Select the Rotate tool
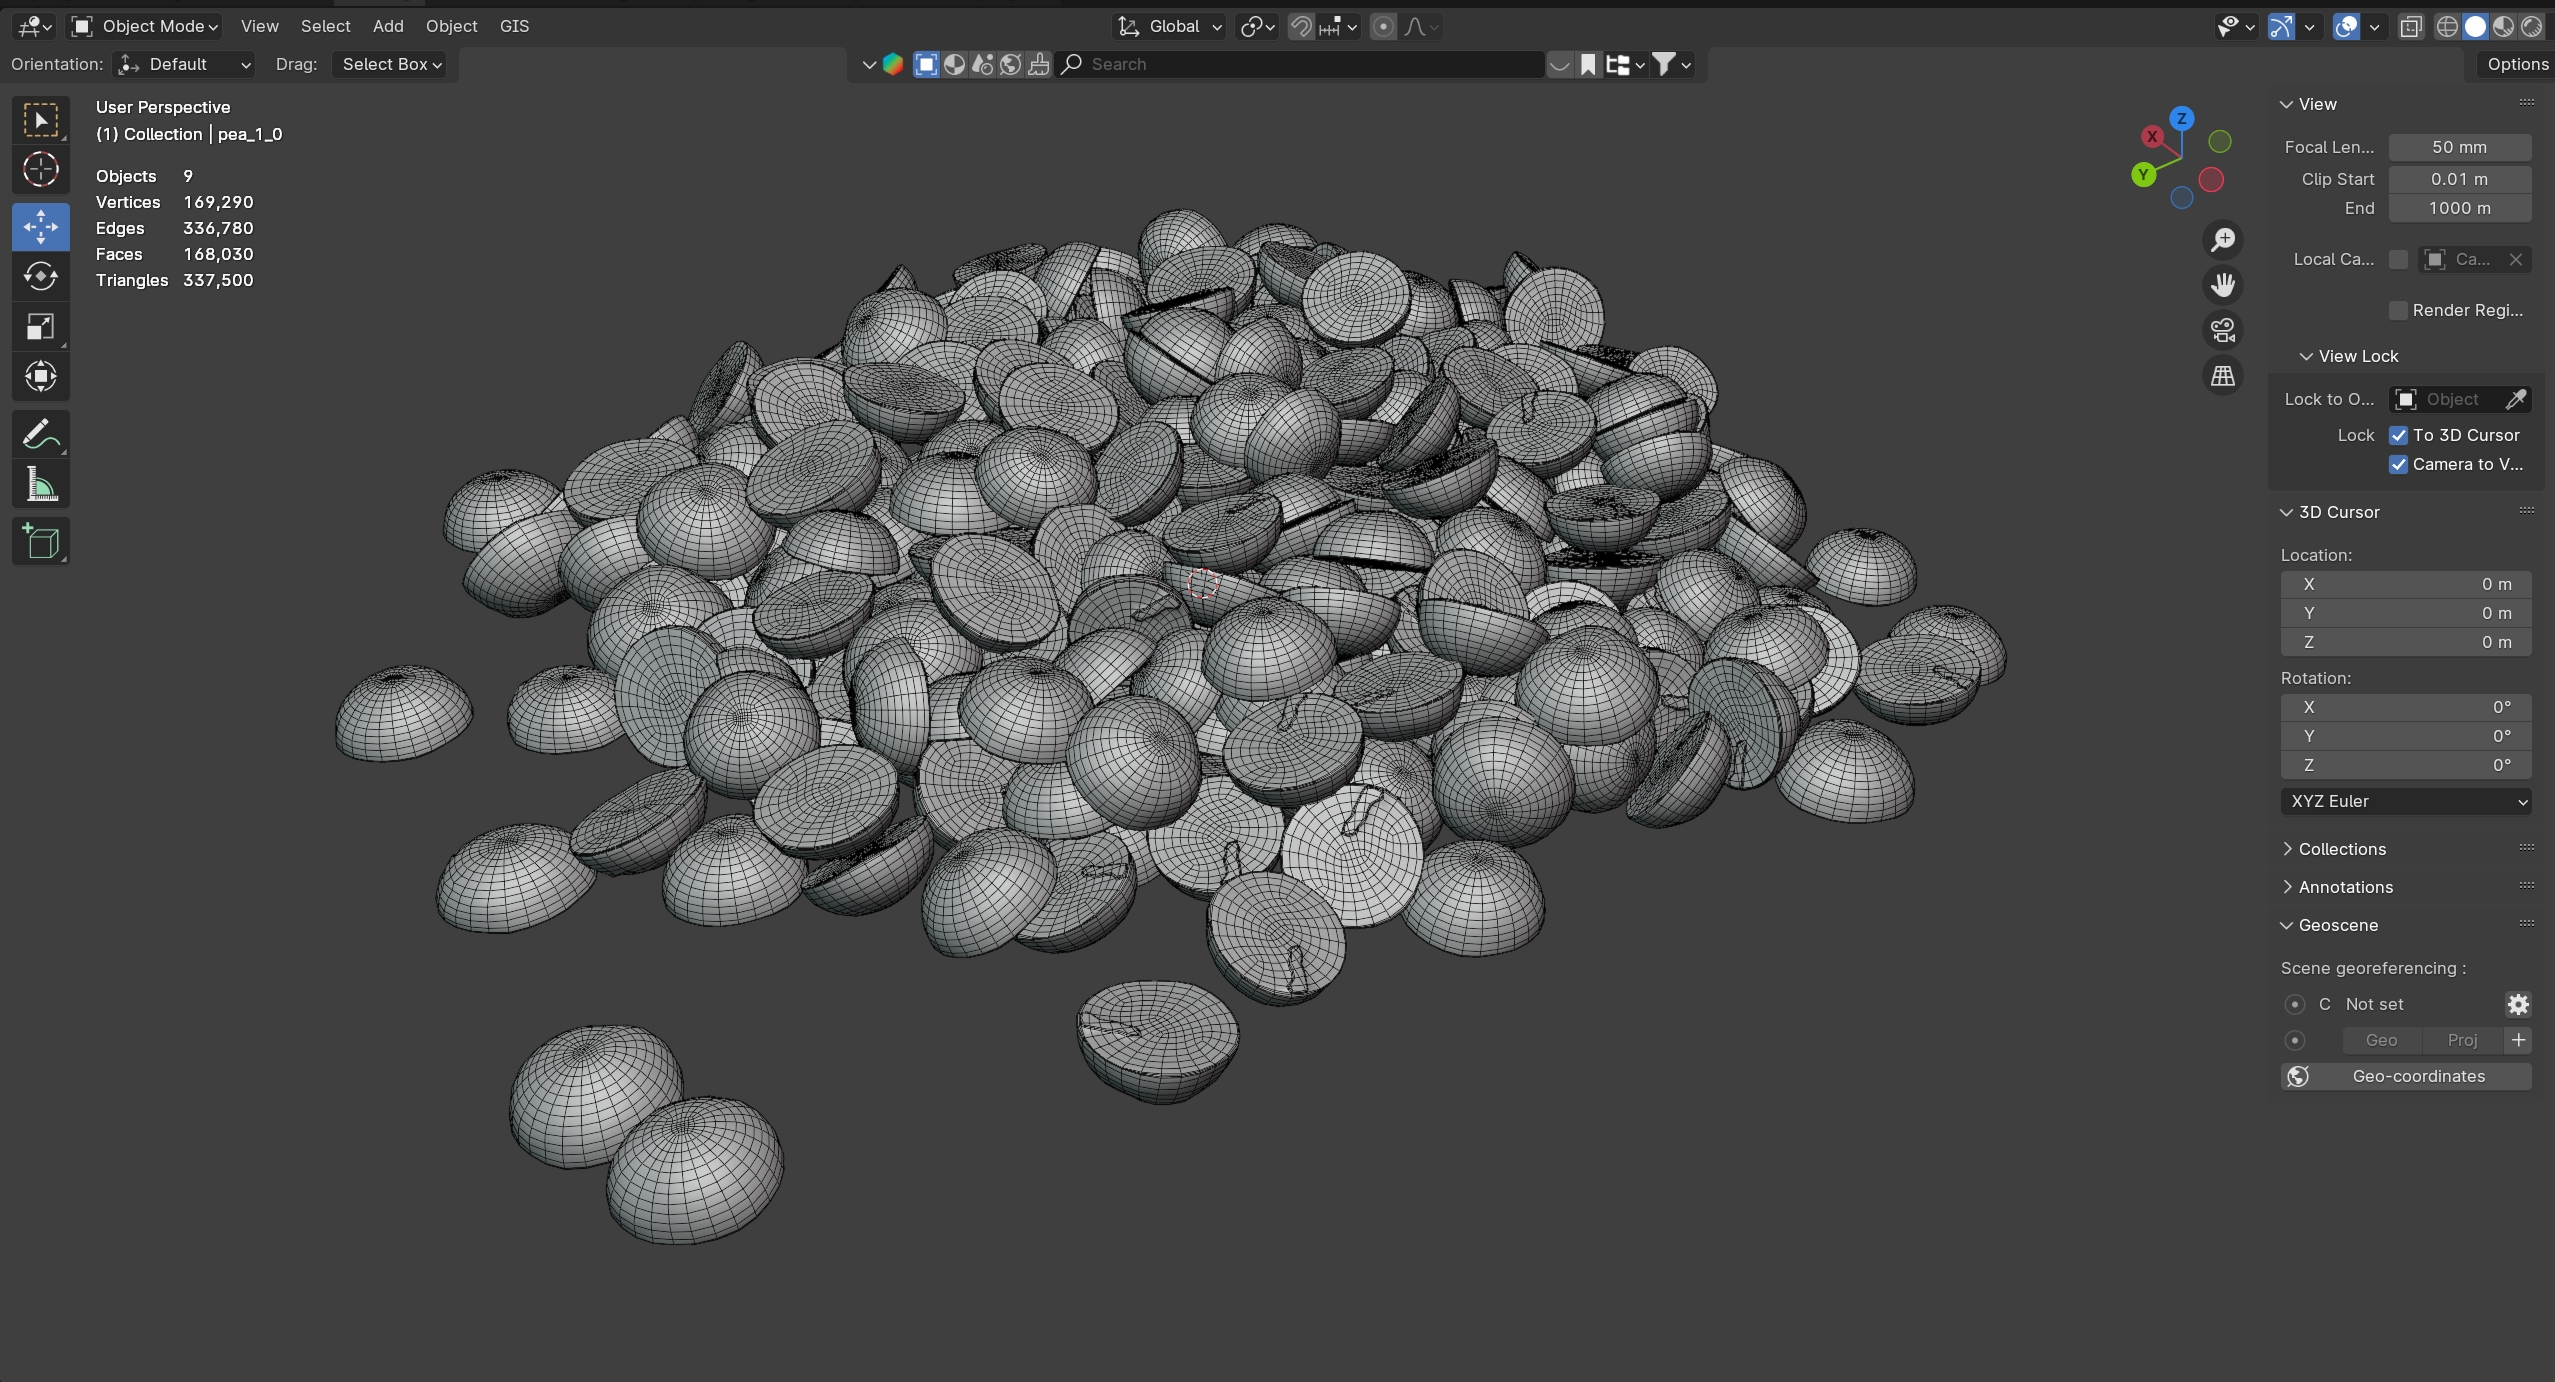Viewport: 2555px width, 1382px height. point(40,276)
